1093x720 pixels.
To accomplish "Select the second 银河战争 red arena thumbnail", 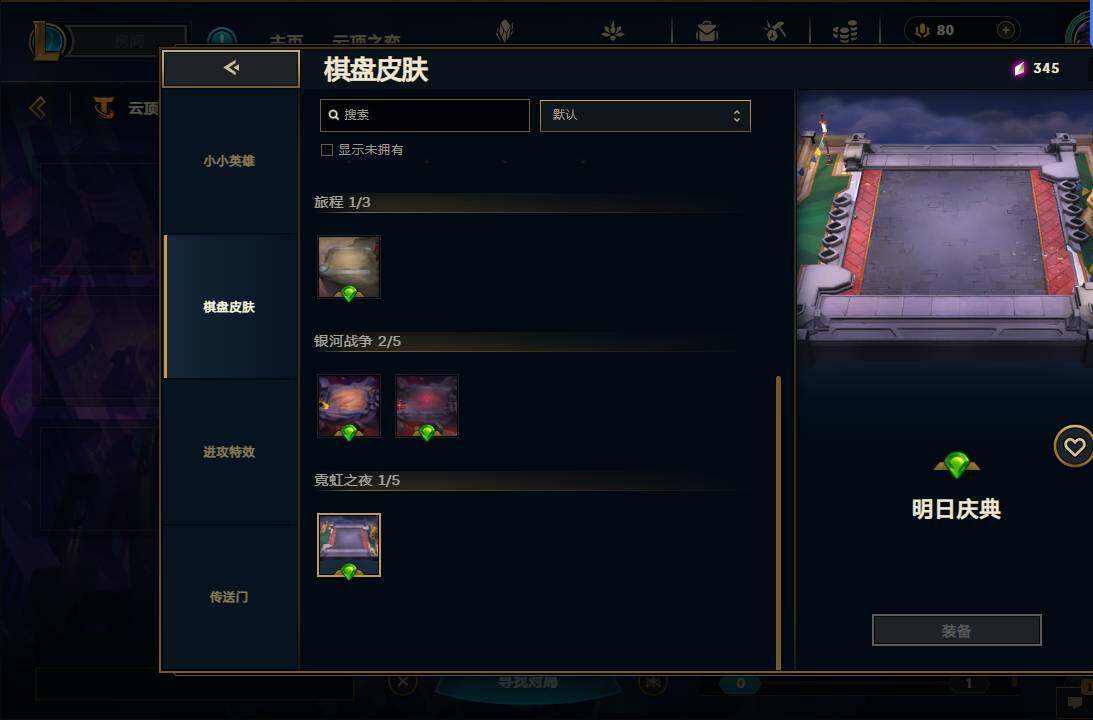I will [427, 406].
